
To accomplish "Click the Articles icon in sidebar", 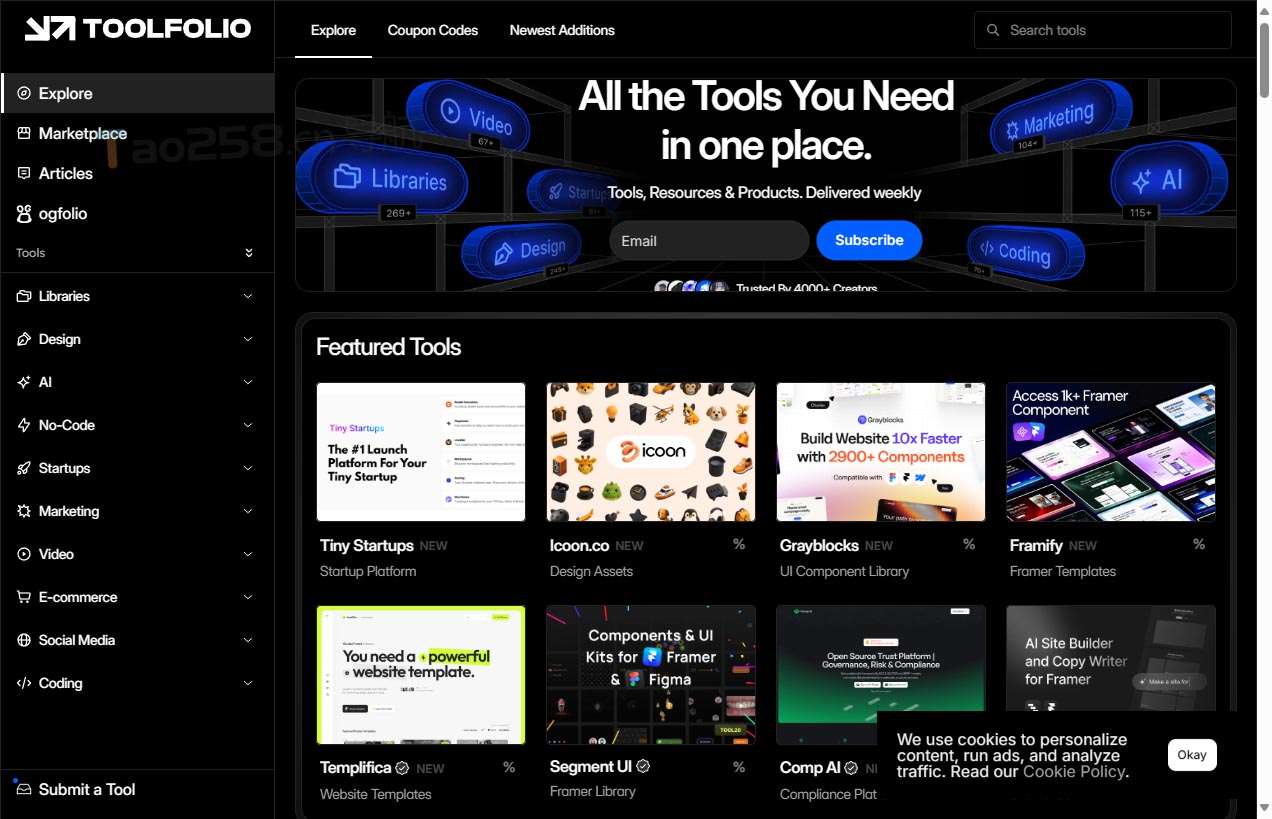I will 24,173.
